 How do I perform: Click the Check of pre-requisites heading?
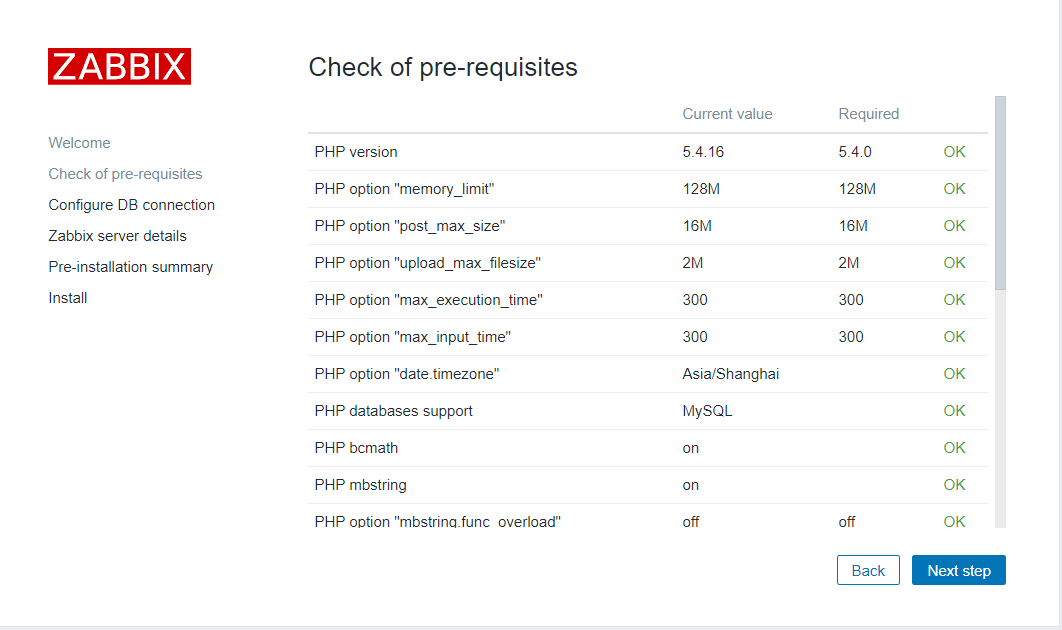point(443,67)
